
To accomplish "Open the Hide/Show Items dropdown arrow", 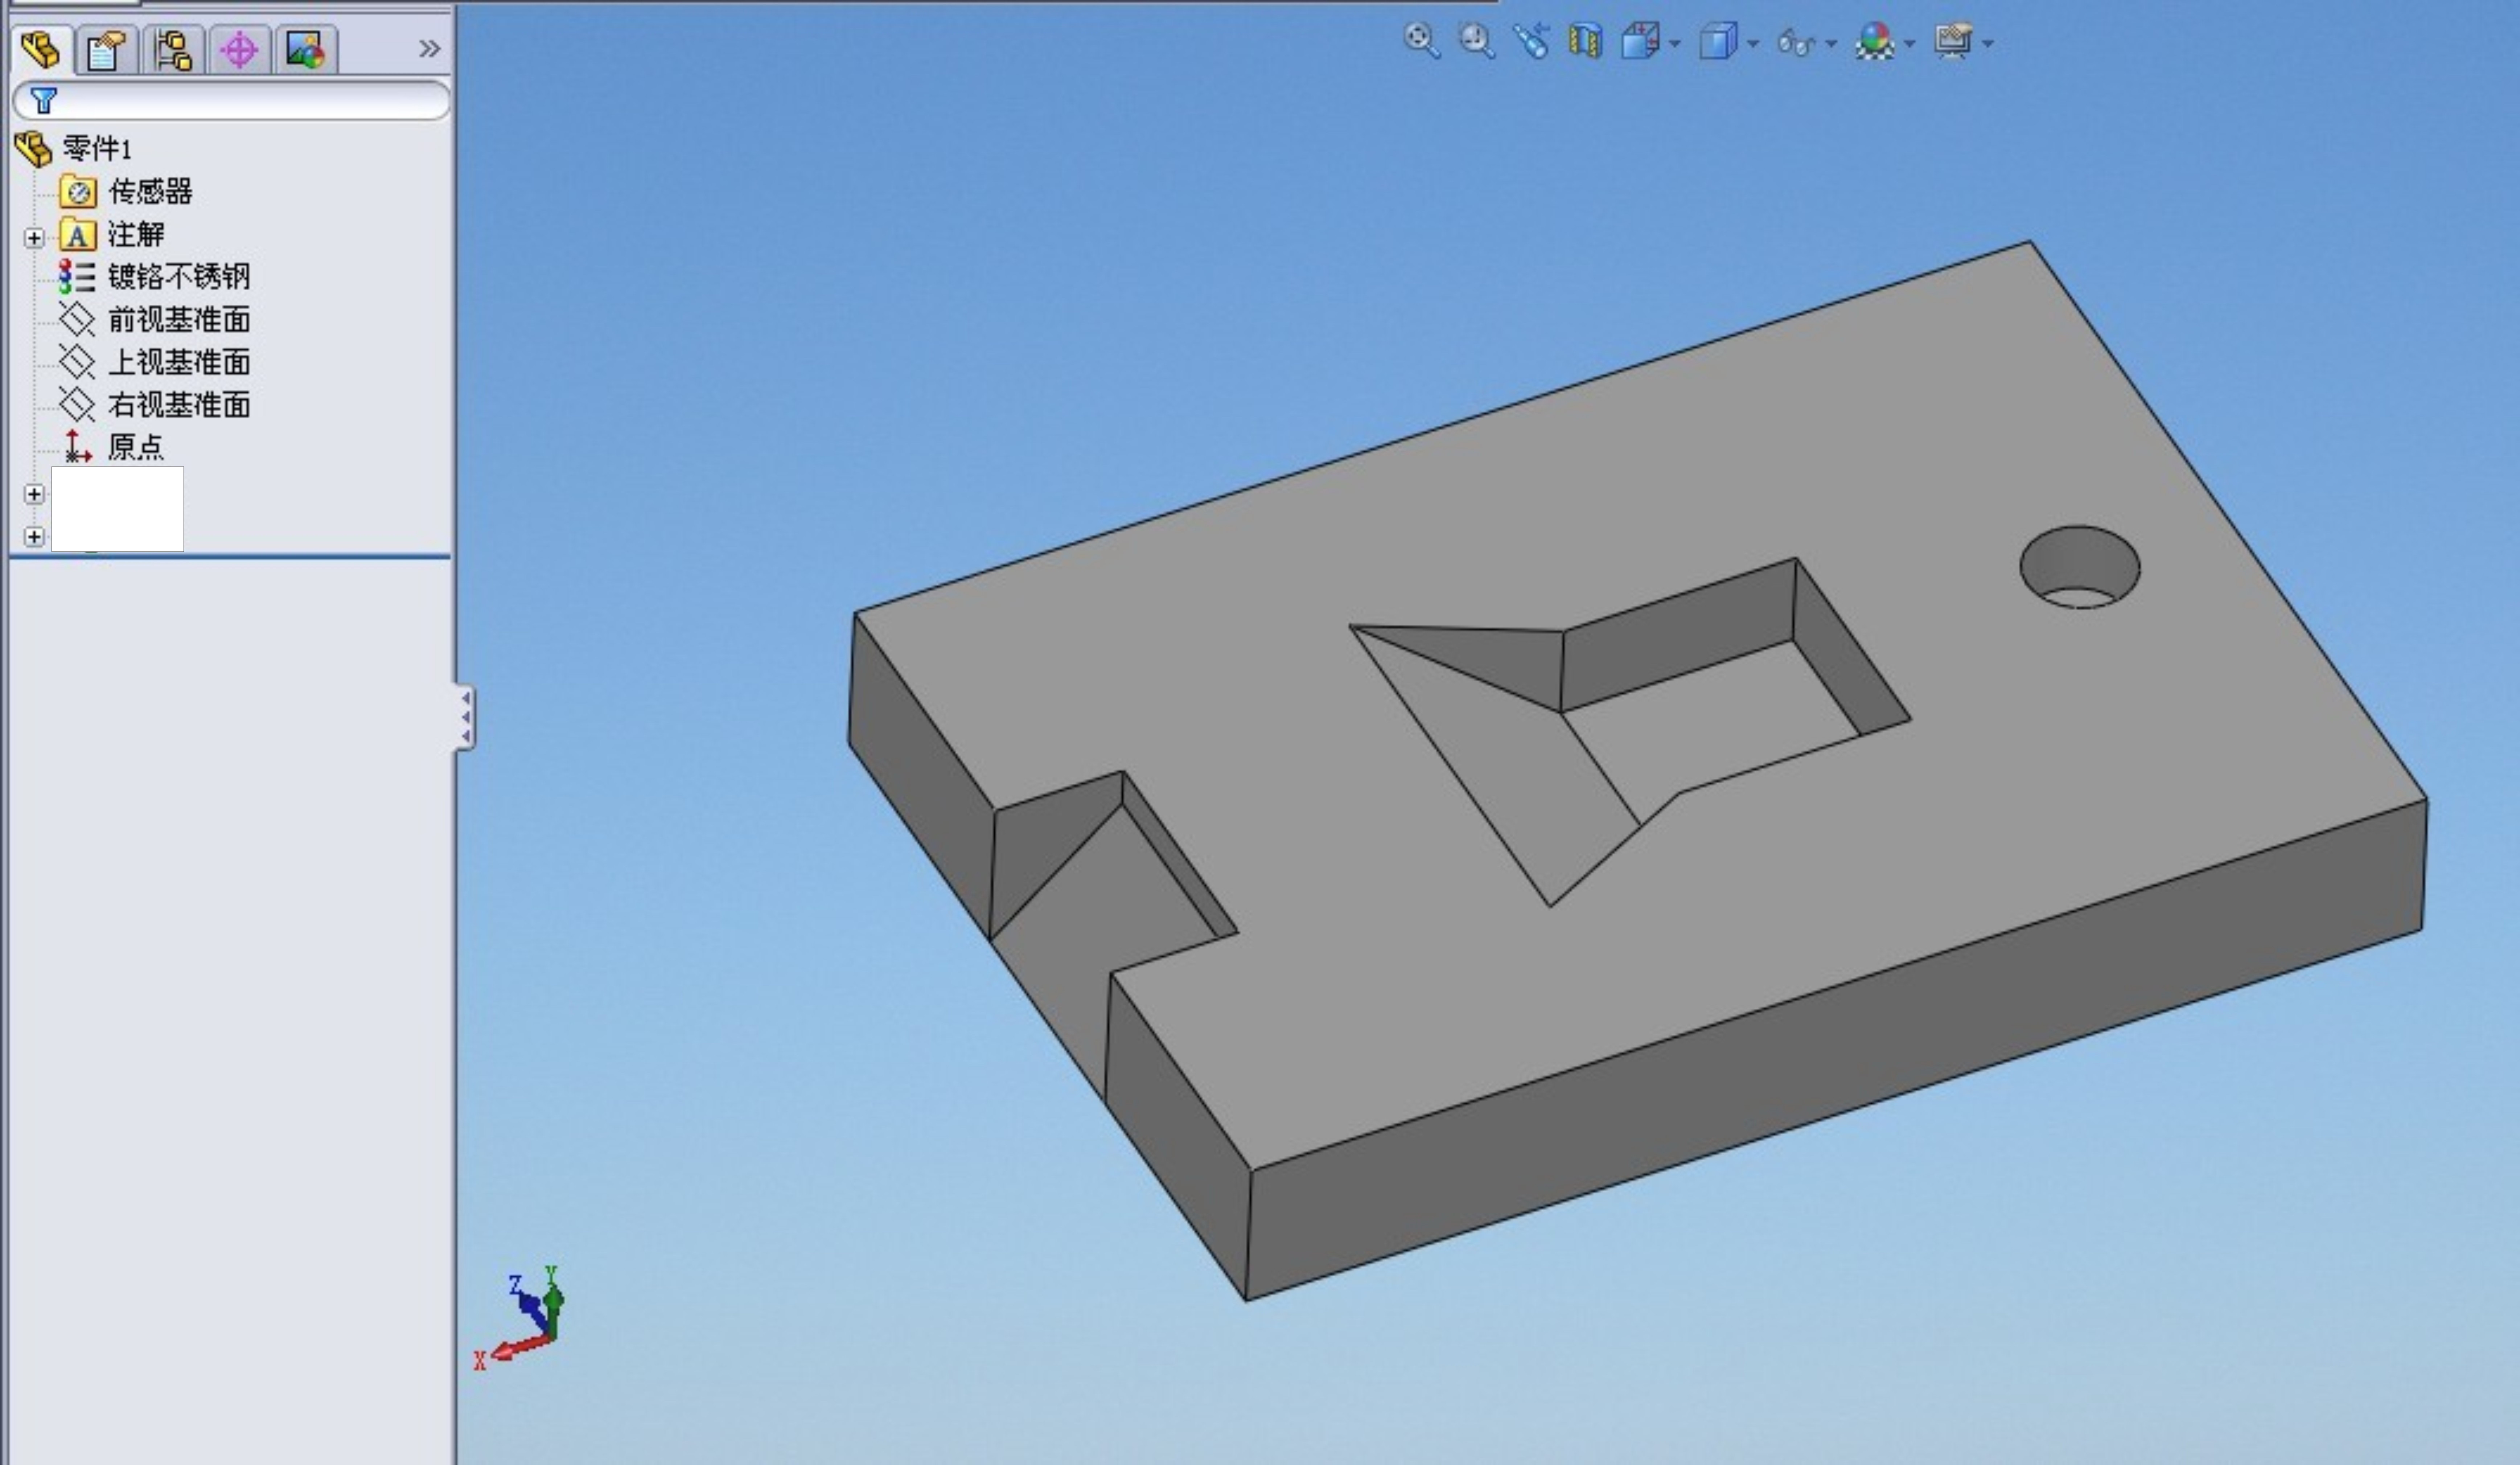I will (1831, 44).
